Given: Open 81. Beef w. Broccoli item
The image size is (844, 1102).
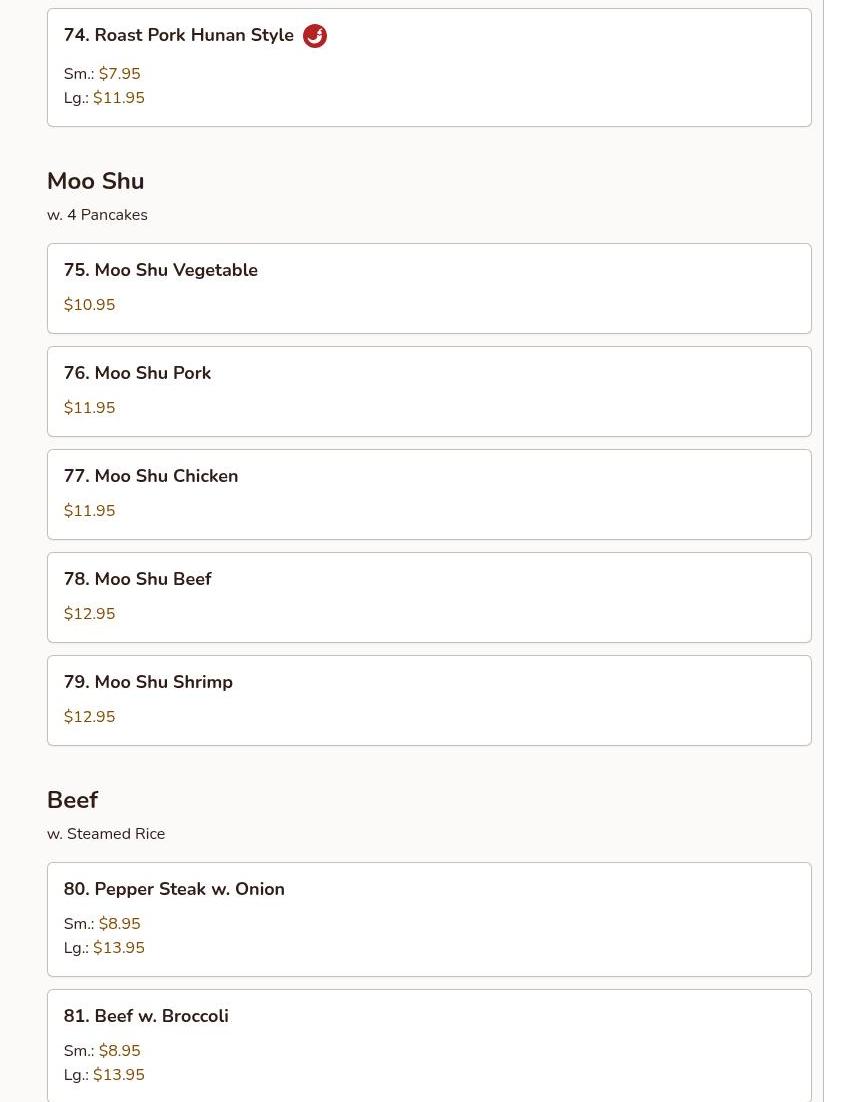Looking at the screenshot, I should 429,1046.
